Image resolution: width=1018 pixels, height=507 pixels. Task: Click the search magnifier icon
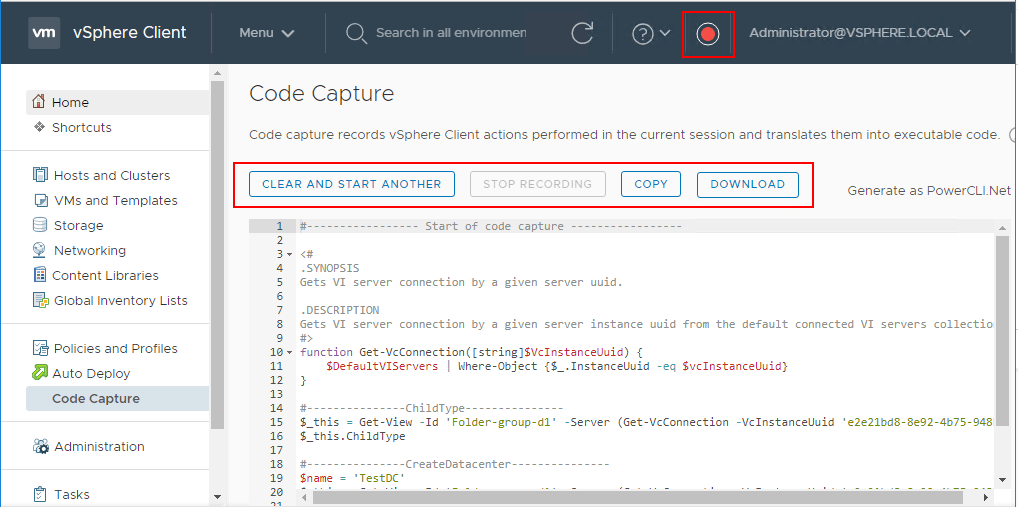point(356,33)
